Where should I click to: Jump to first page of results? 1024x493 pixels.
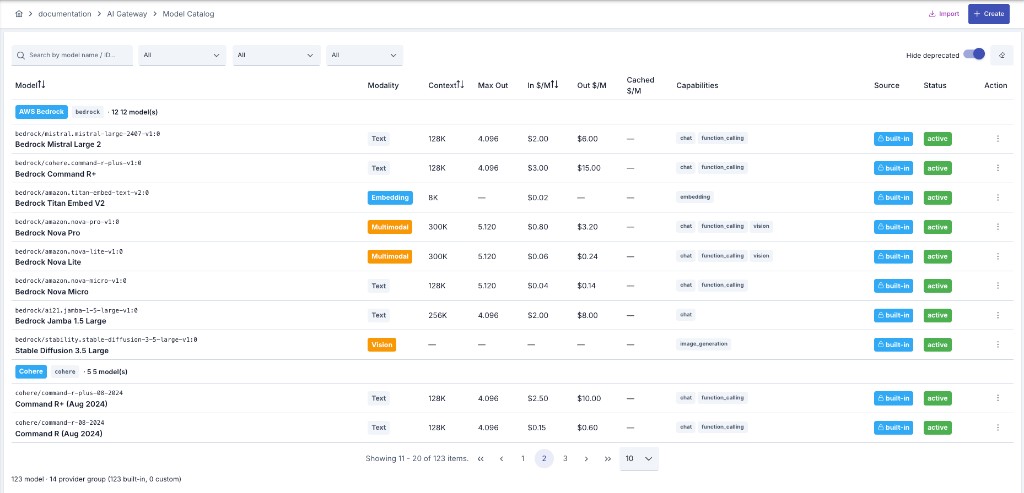(481, 458)
